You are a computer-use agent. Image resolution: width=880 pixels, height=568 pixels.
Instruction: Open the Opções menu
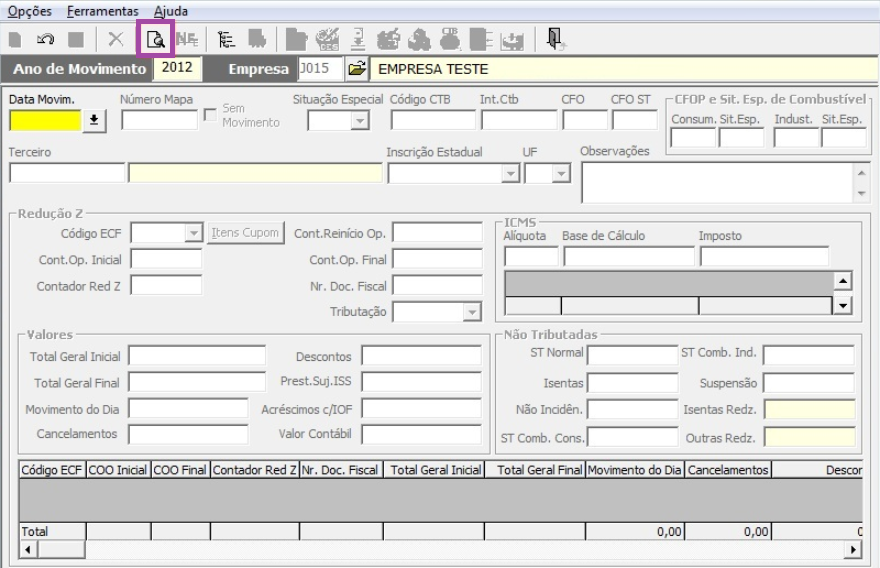point(29,10)
